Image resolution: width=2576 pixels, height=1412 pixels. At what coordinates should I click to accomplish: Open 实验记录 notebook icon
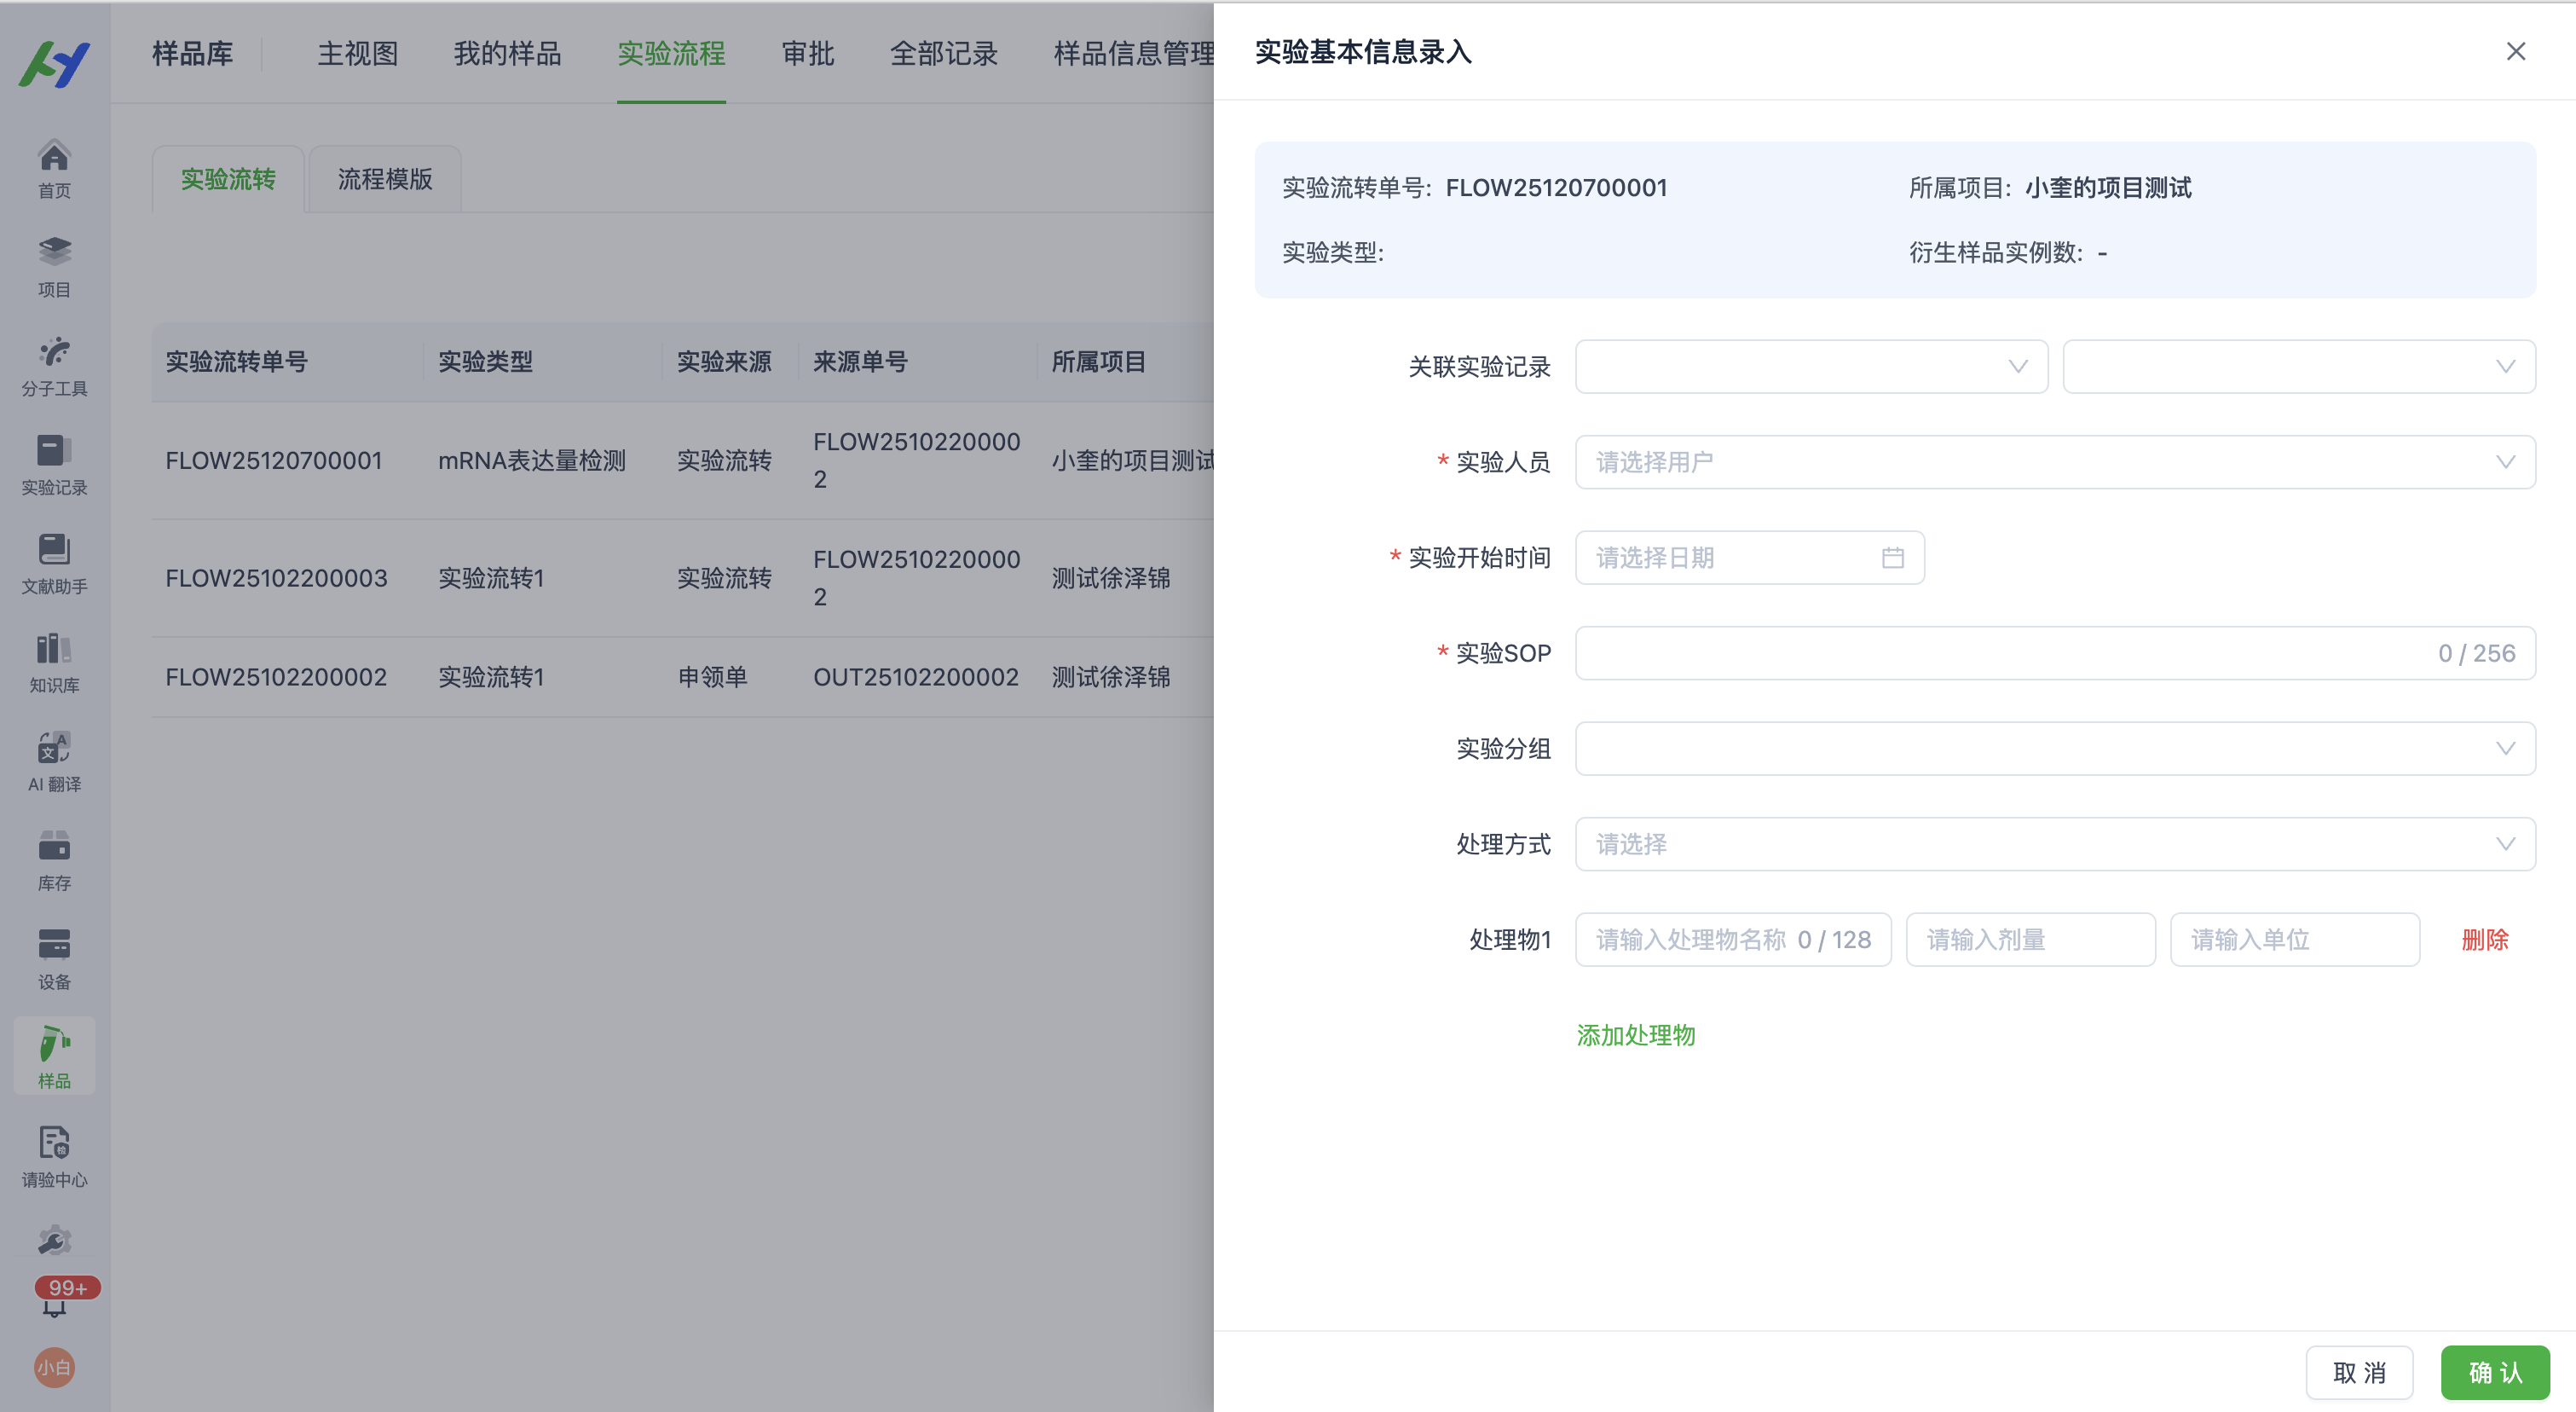point(54,453)
